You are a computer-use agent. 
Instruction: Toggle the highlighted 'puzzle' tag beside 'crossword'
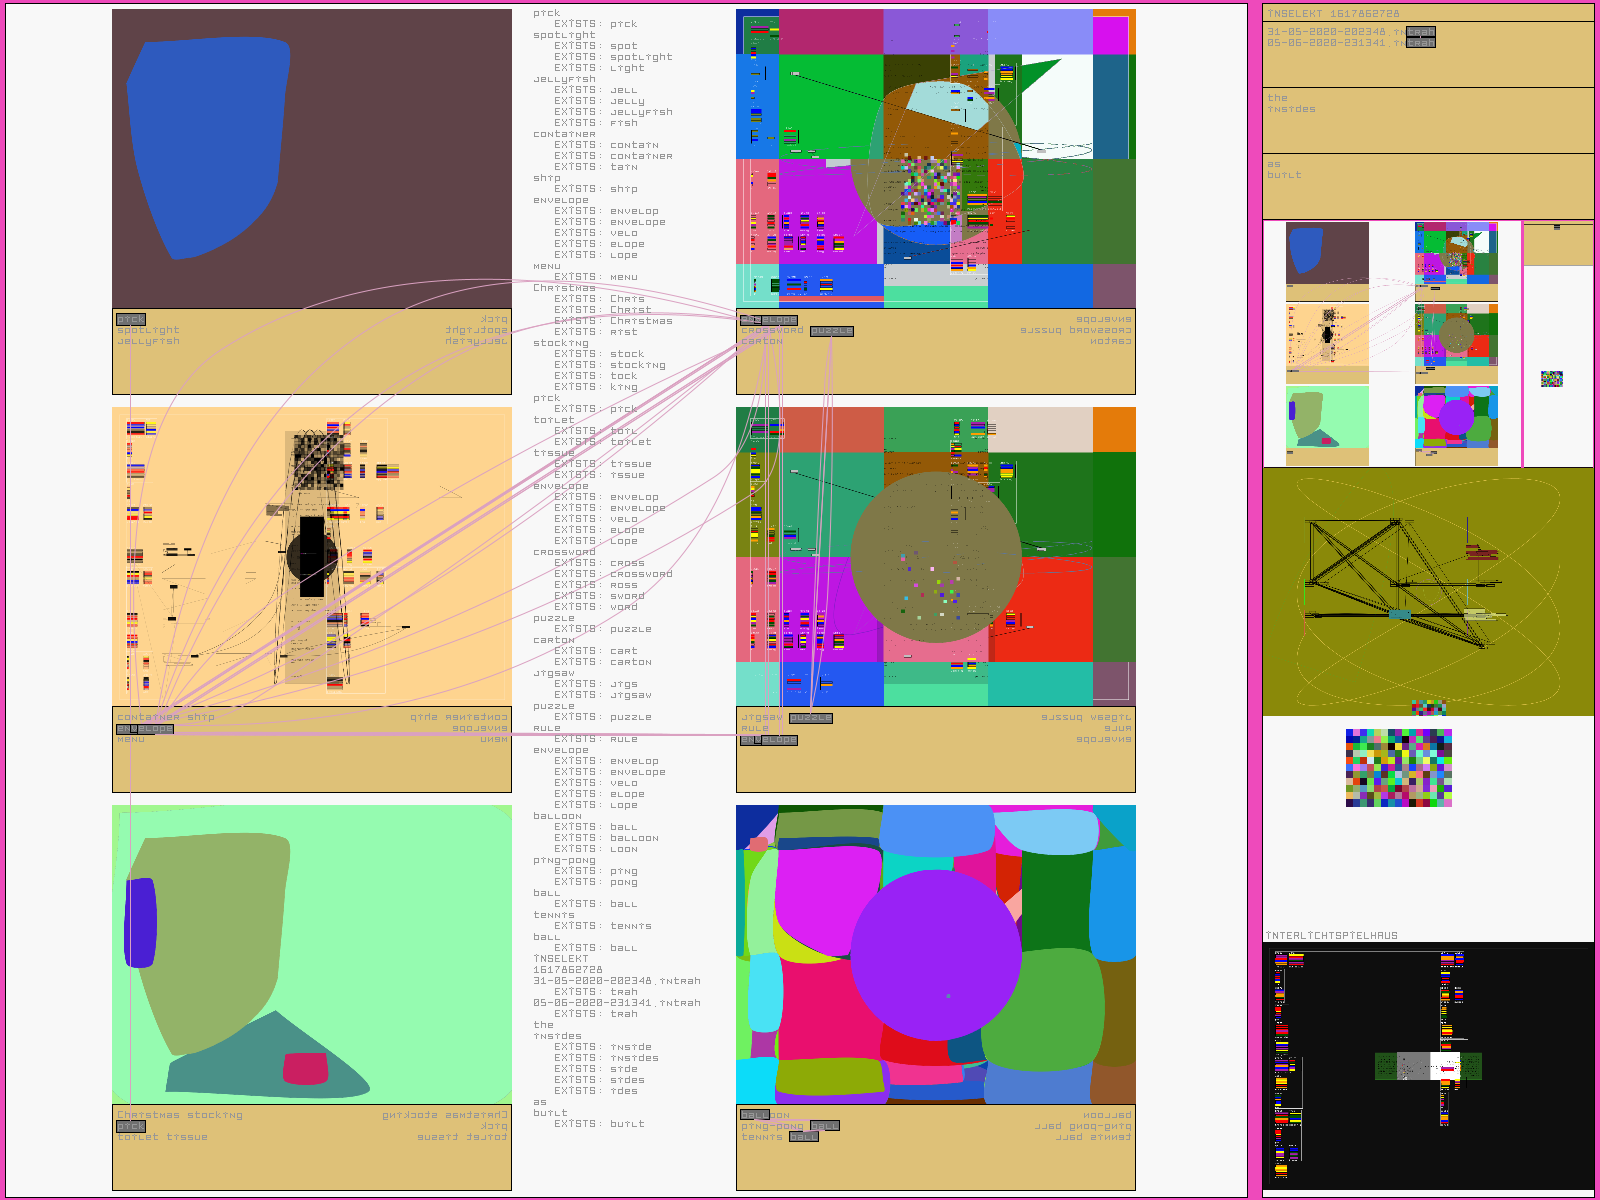point(831,331)
